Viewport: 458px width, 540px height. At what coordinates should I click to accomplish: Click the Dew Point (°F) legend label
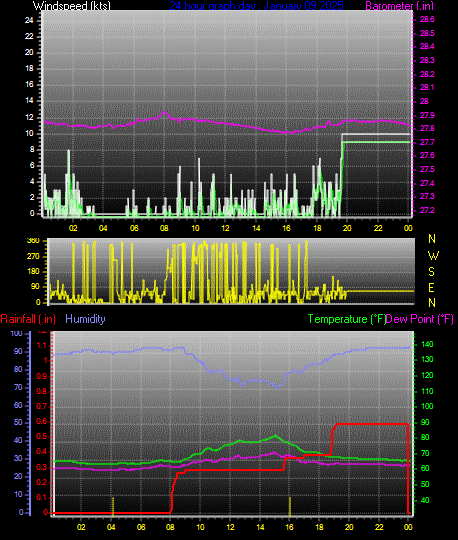420,319
